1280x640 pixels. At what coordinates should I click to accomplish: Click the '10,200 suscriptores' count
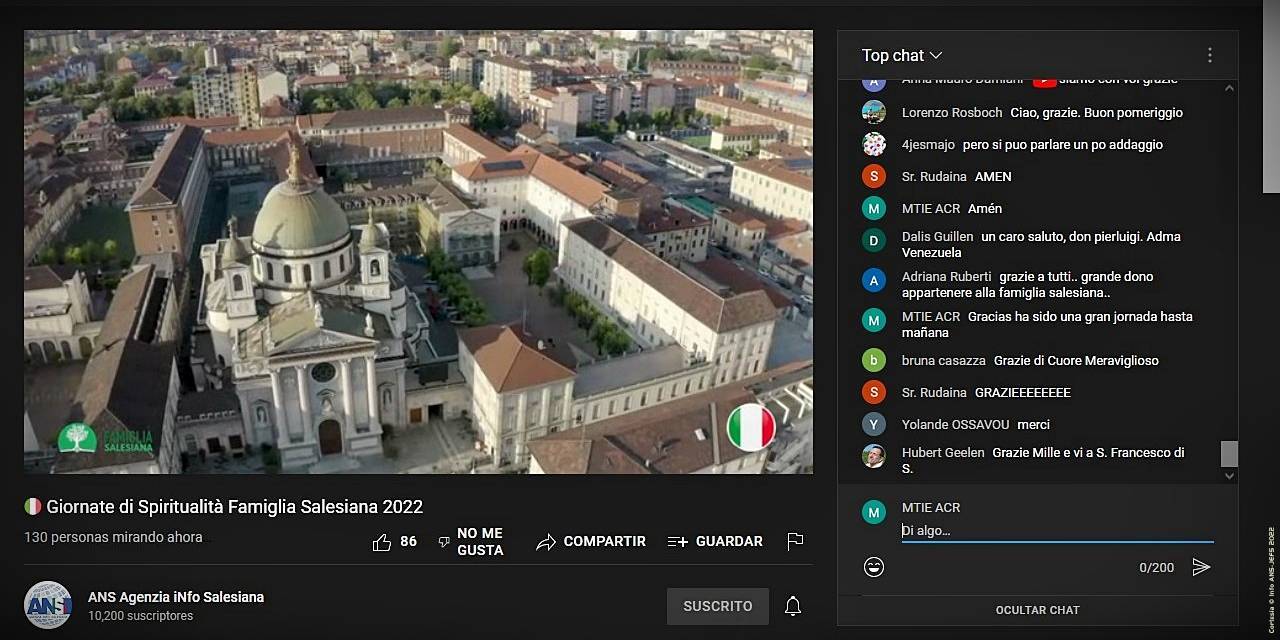140,616
